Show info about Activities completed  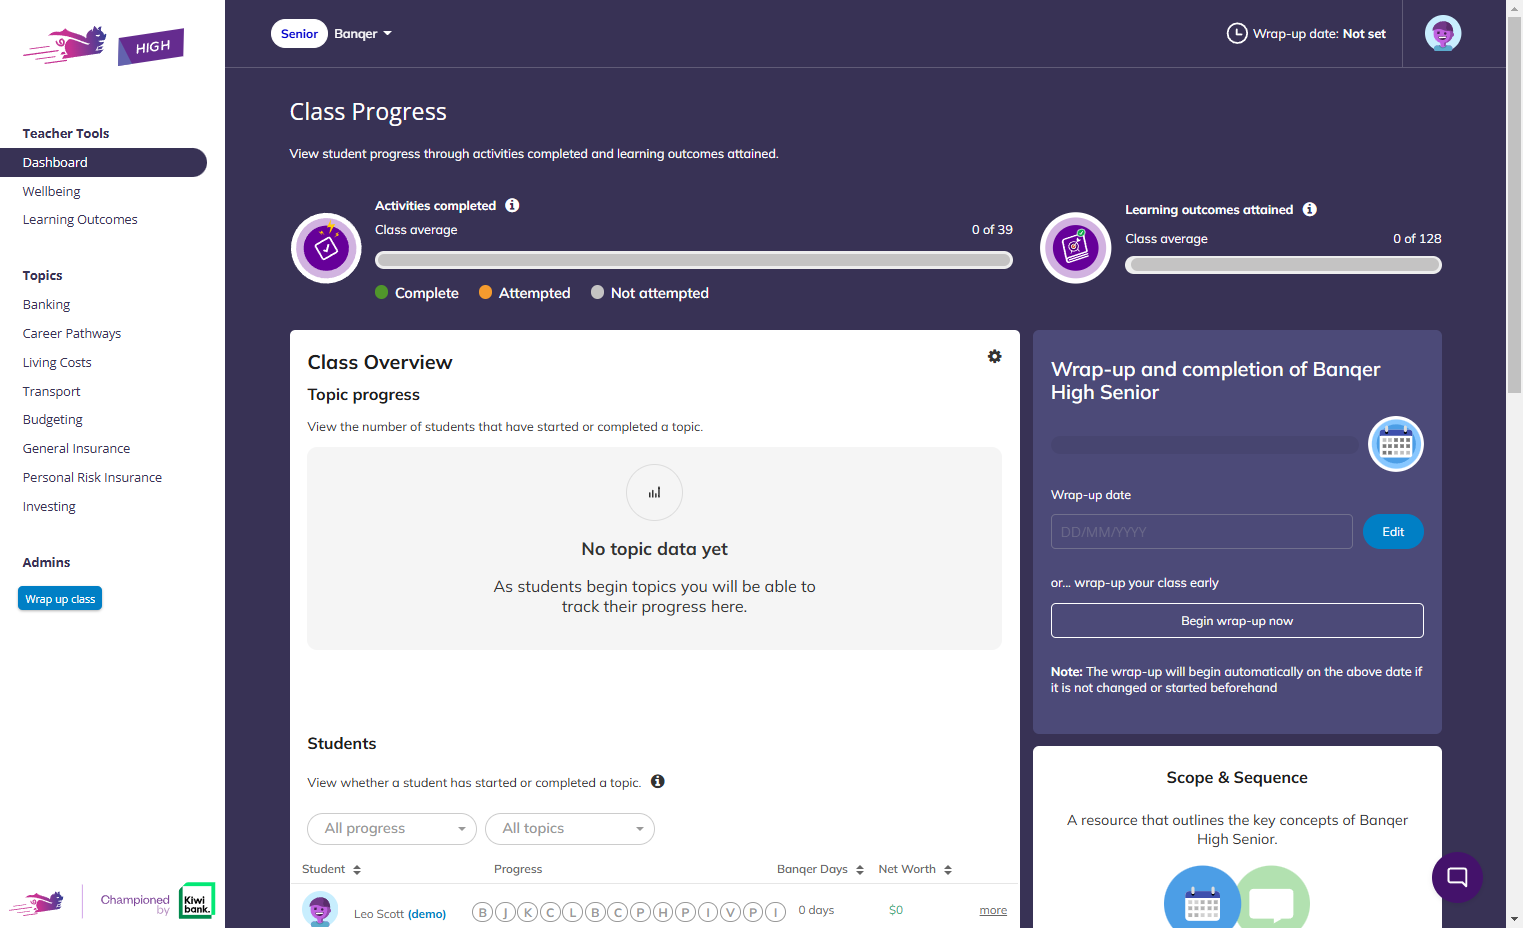(512, 205)
